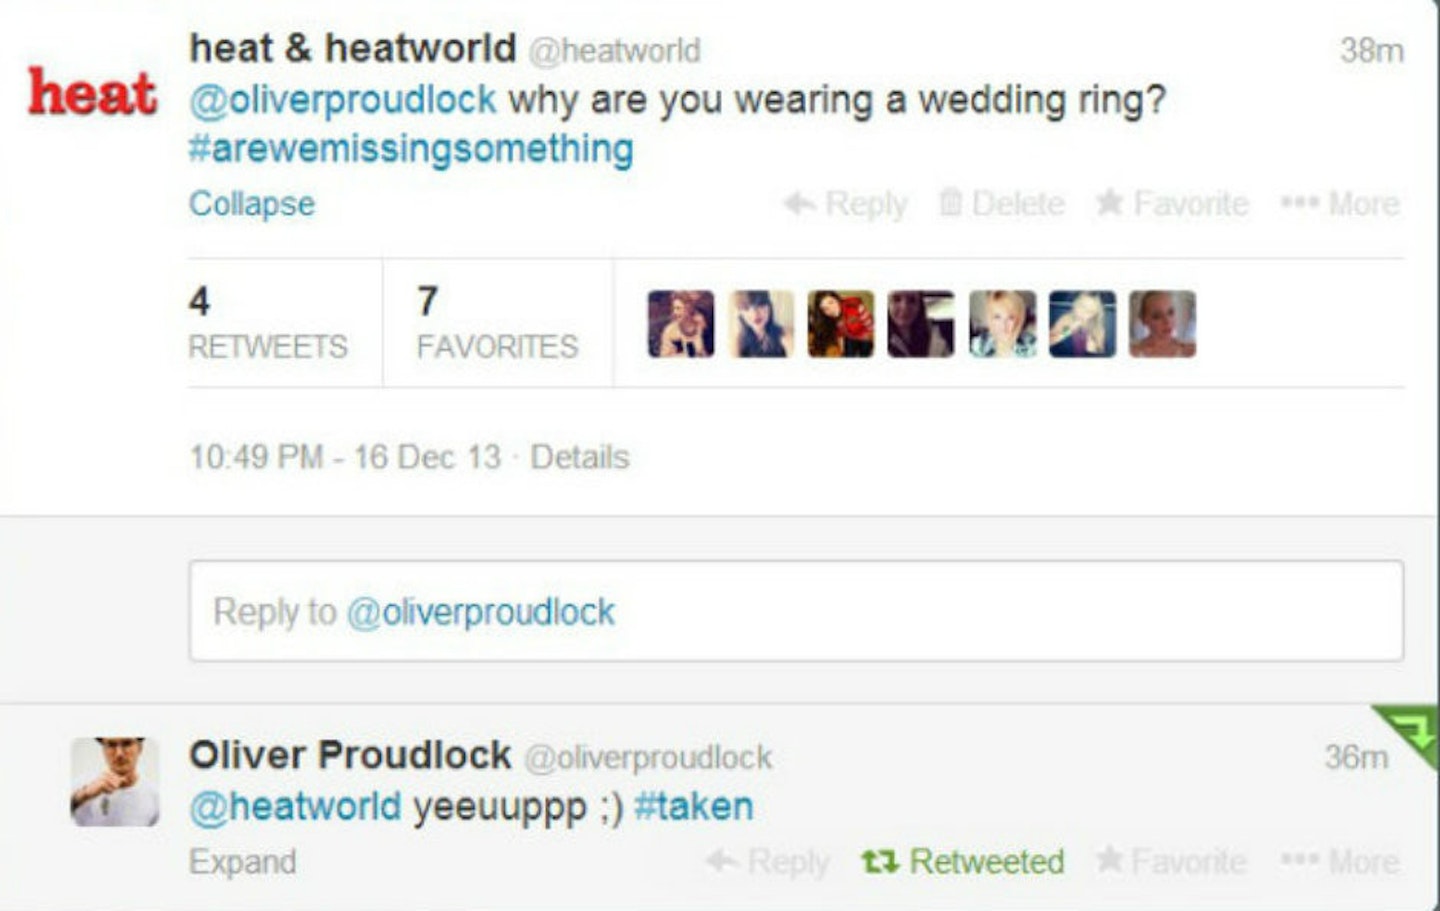Image resolution: width=1440 pixels, height=911 pixels.
Task: Open the #taken hashtag link
Action: (694, 806)
